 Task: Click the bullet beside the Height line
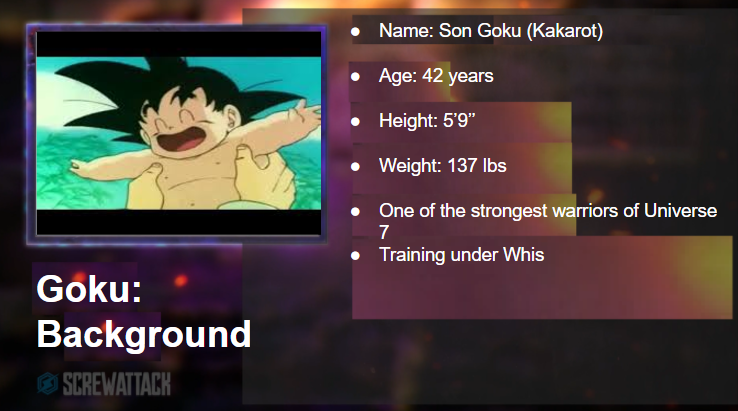[x=355, y=121]
